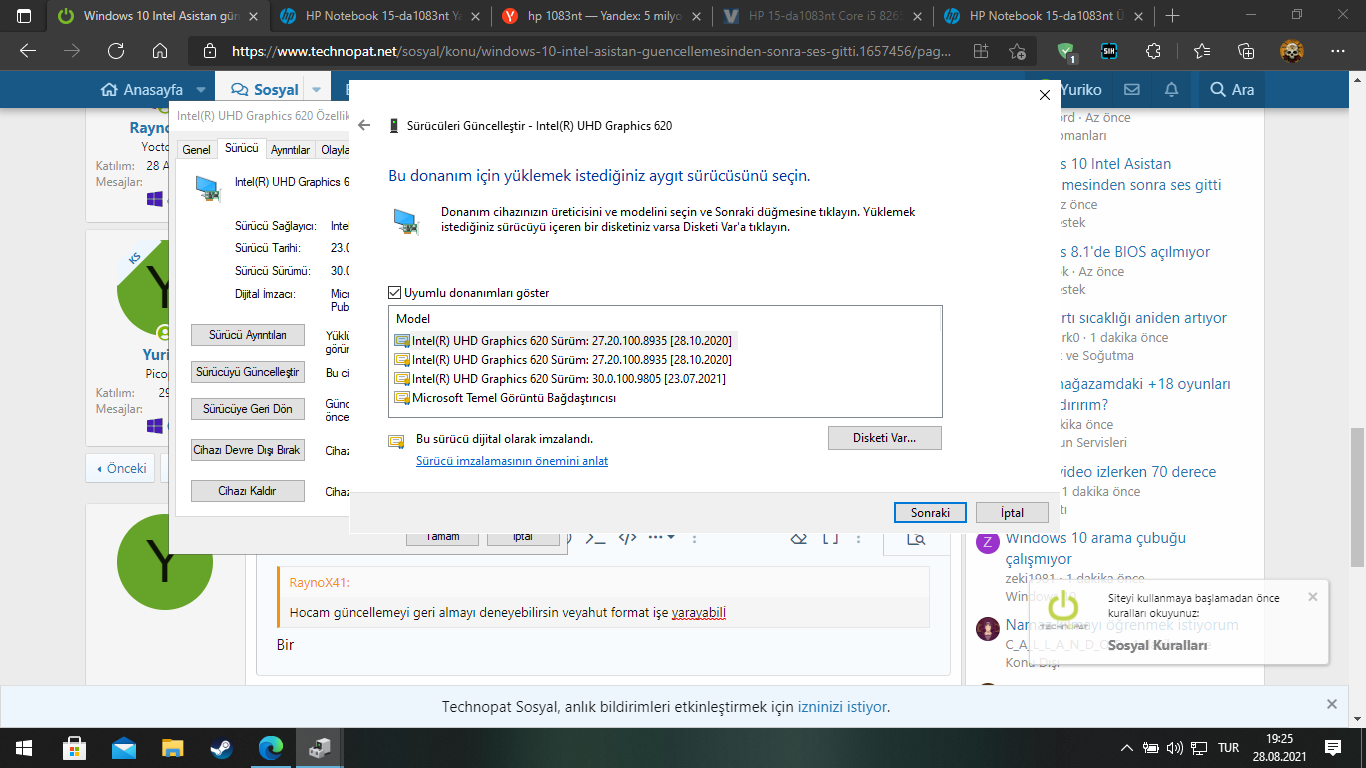This screenshot has width=1366, height=768.
Task: Open the Edge tab actions menu icon
Action: [x=24, y=16]
